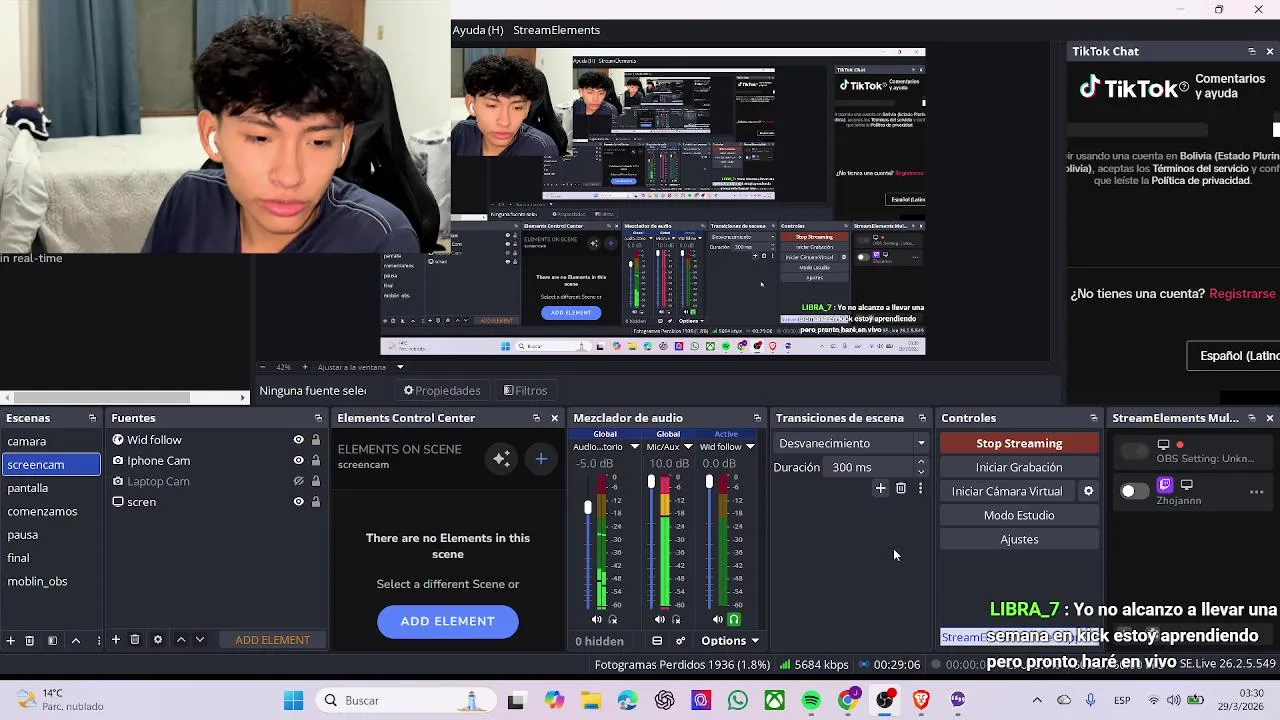The width and height of the screenshot is (1280, 720).
Task: Move source down in Fuentes toolbar
Action: click(200, 640)
